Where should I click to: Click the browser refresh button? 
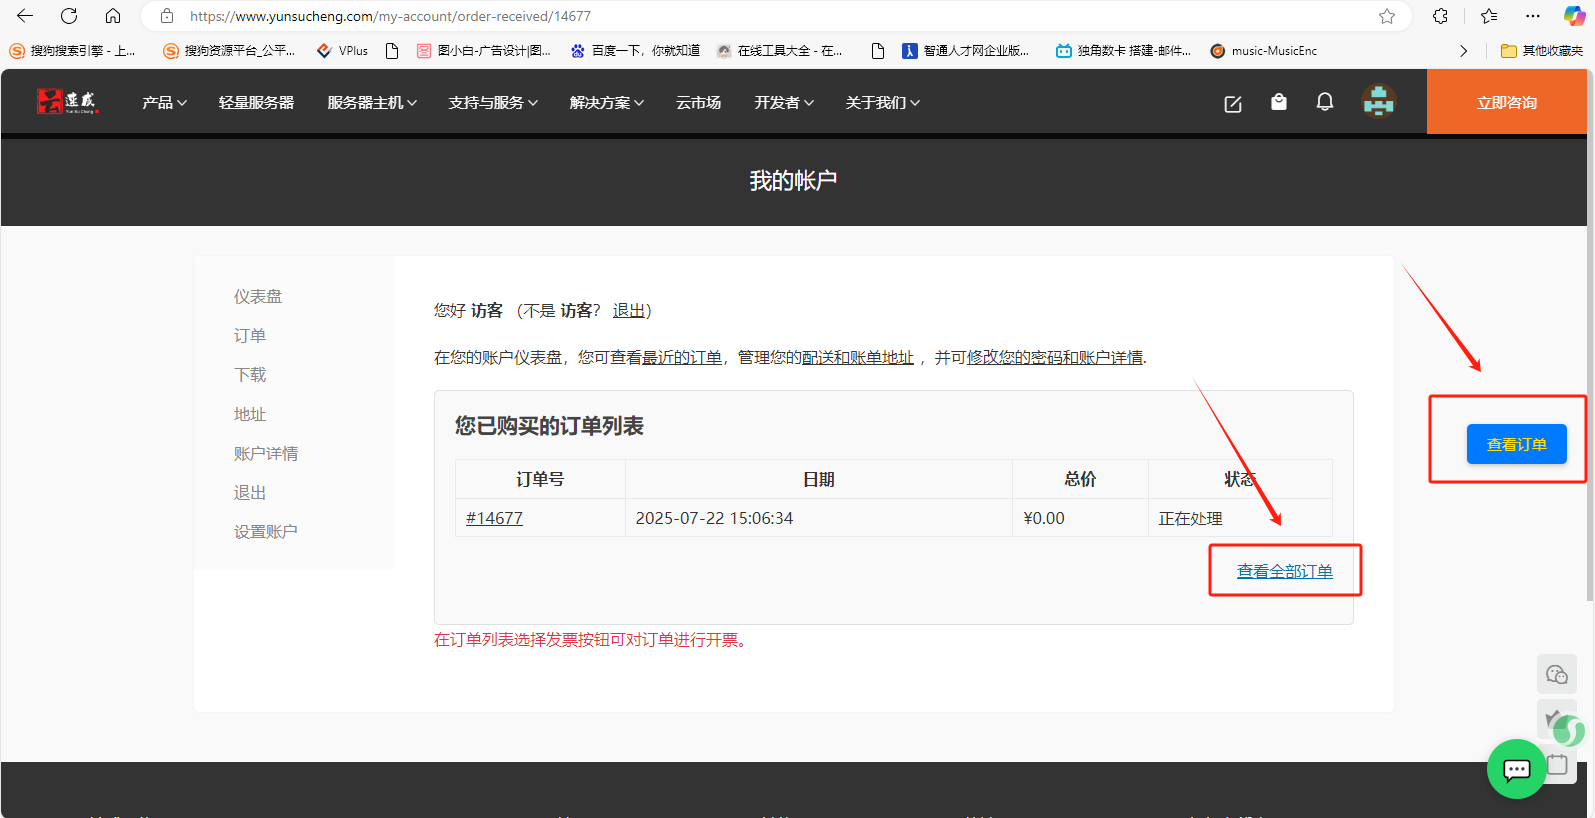coord(69,16)
